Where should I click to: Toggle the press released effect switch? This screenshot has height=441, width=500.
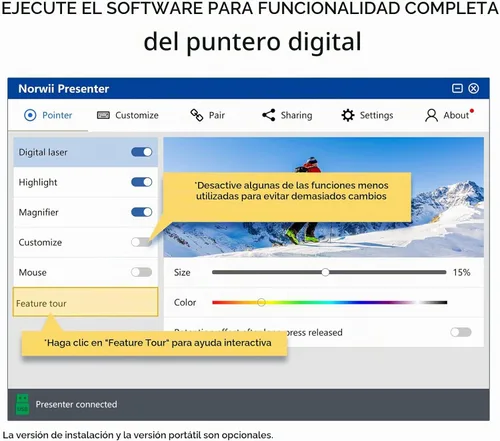461,332
